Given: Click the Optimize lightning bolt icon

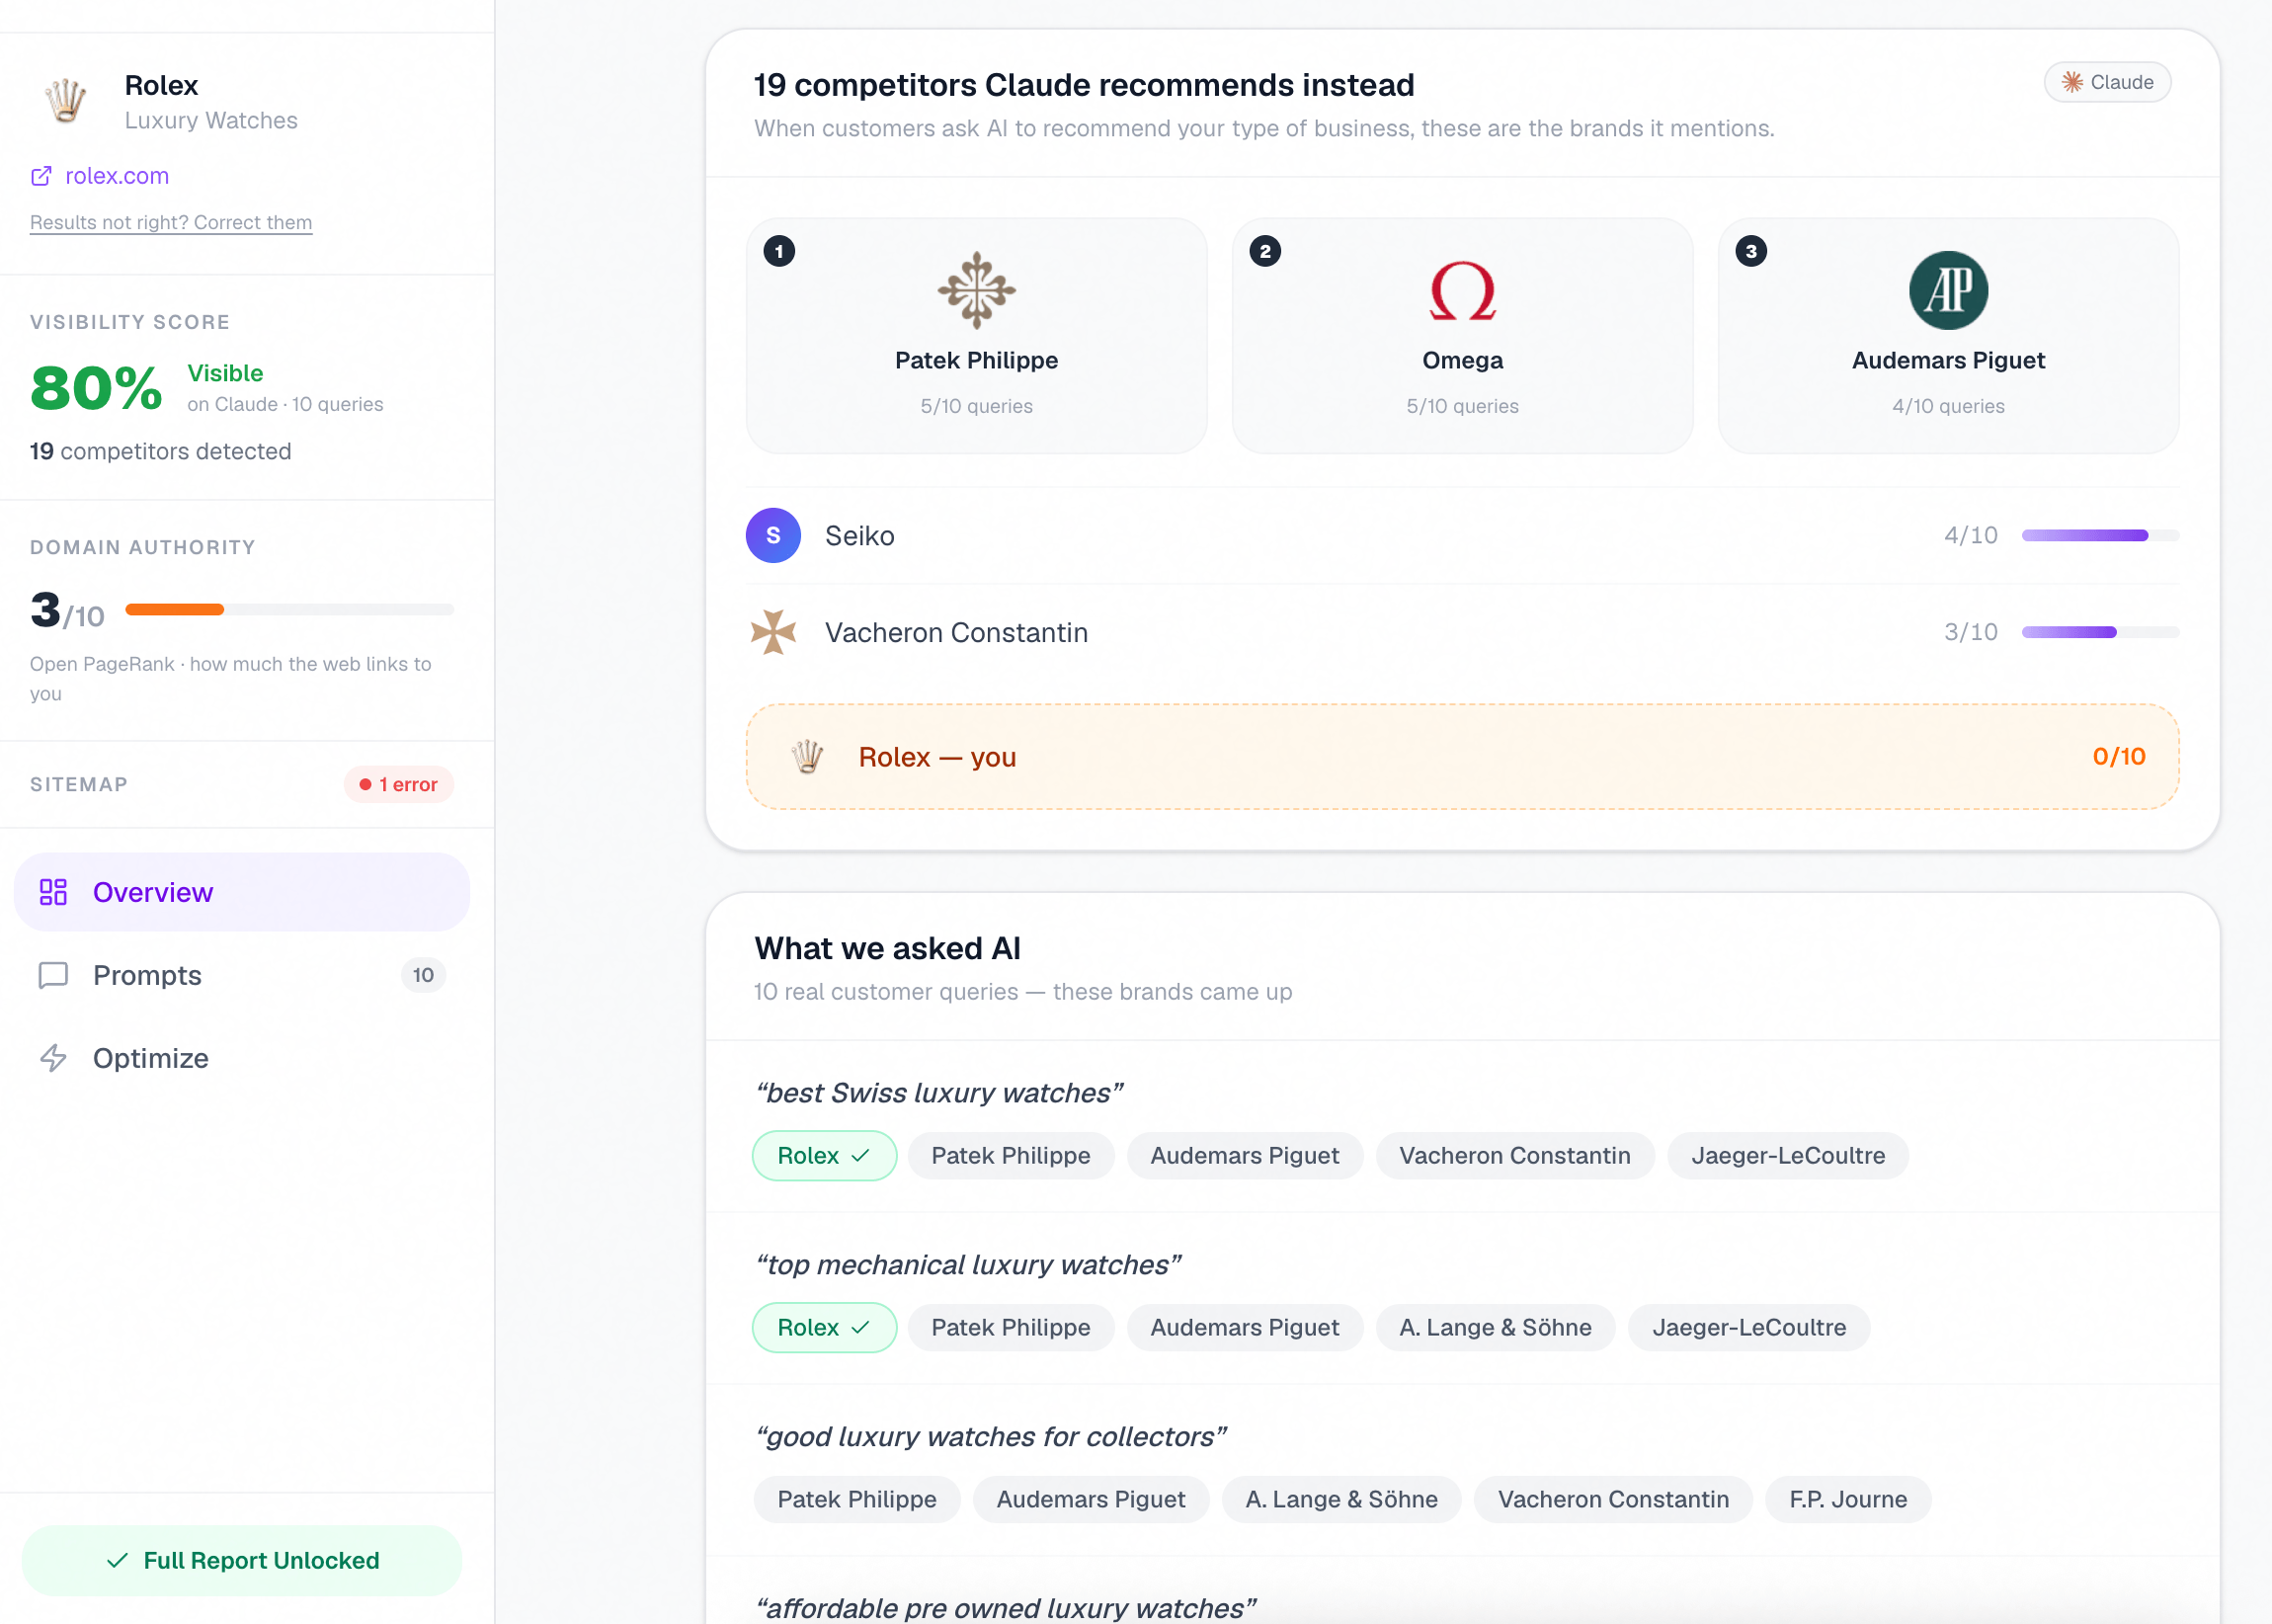Looking at the screenshot, I should 53,1058.
